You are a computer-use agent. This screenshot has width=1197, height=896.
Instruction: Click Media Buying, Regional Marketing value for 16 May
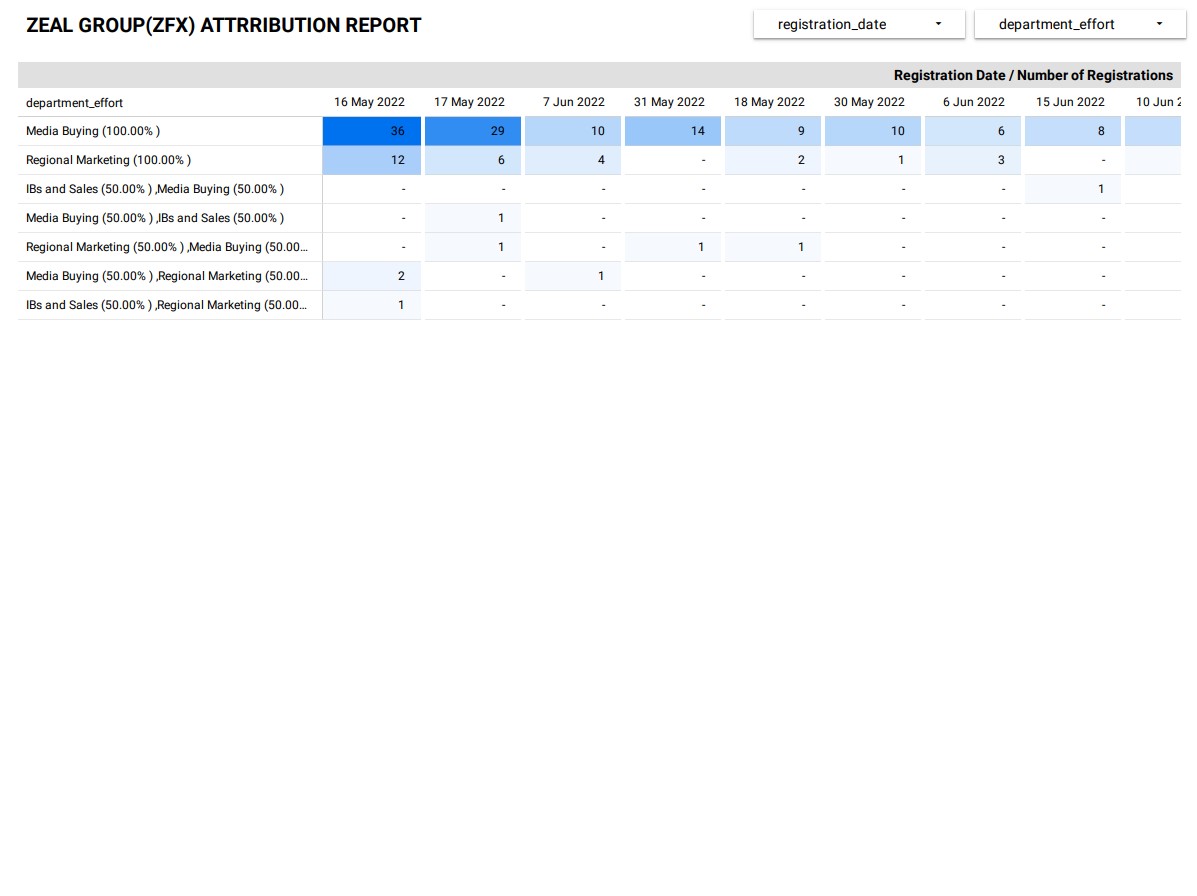(372, 276)
